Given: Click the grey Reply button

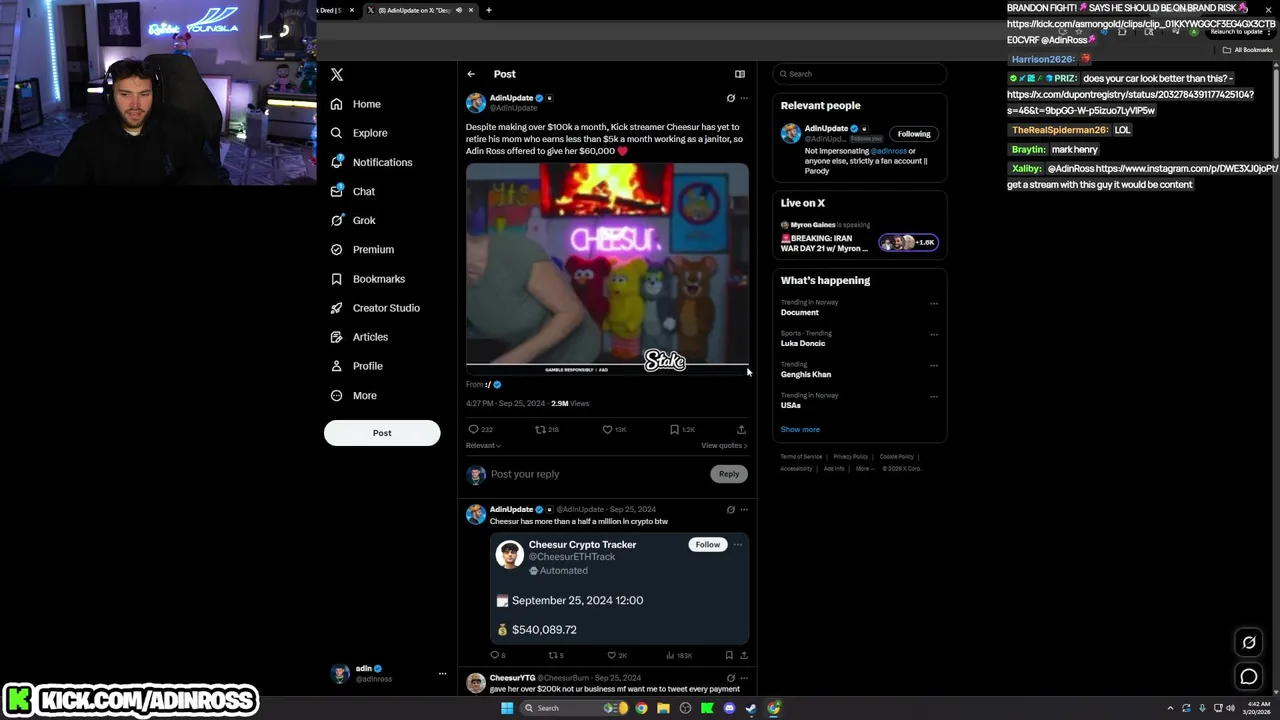Looking at the screenshot, I should pos(729,474).
